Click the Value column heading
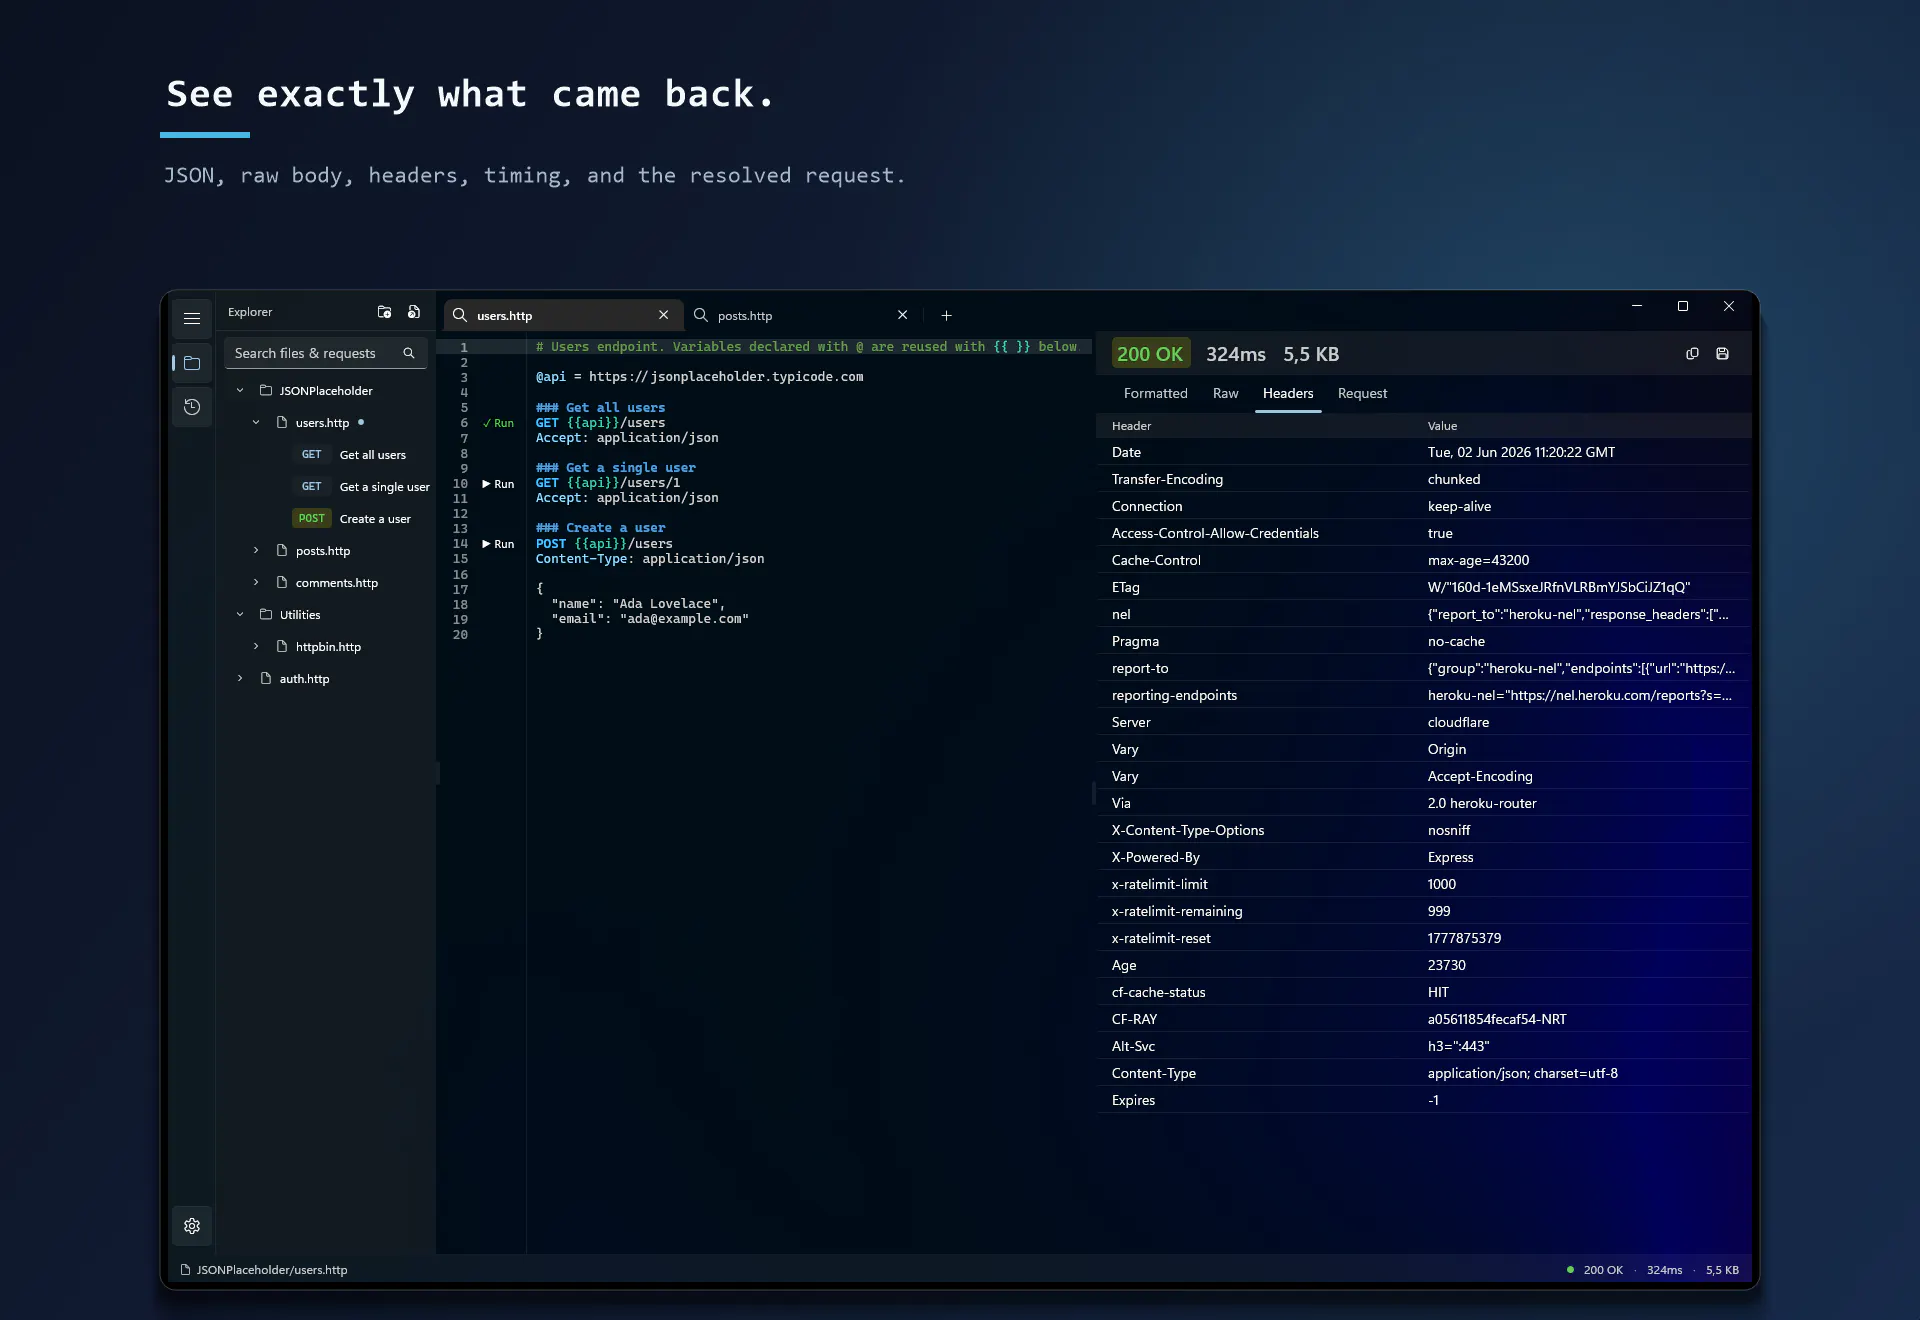 click(1442, 426)
